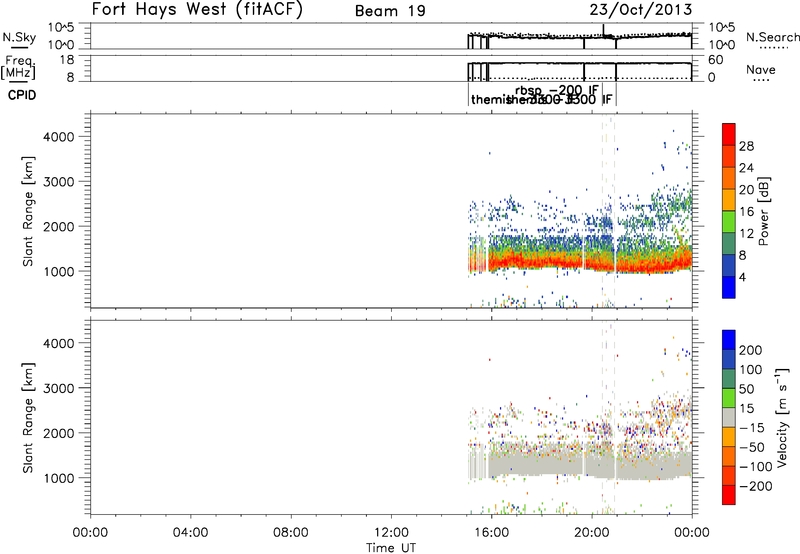Click the 'Power [dB]' colorbar label
The width and height of the screenshot is (800, 554).
point(764,211)
